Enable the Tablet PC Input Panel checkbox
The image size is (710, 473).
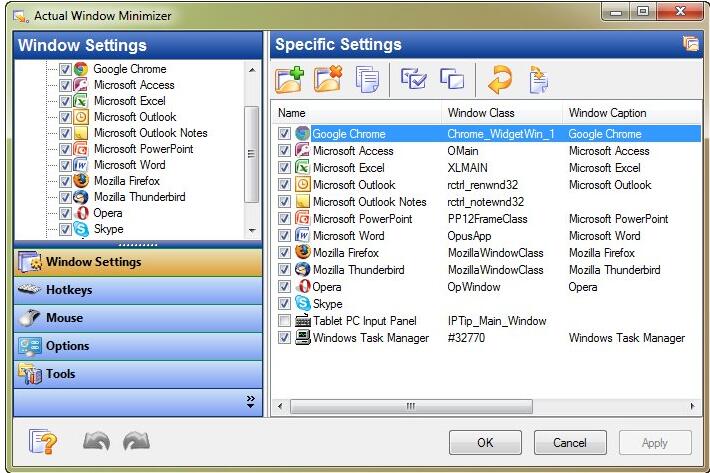[x=284, y=320]
